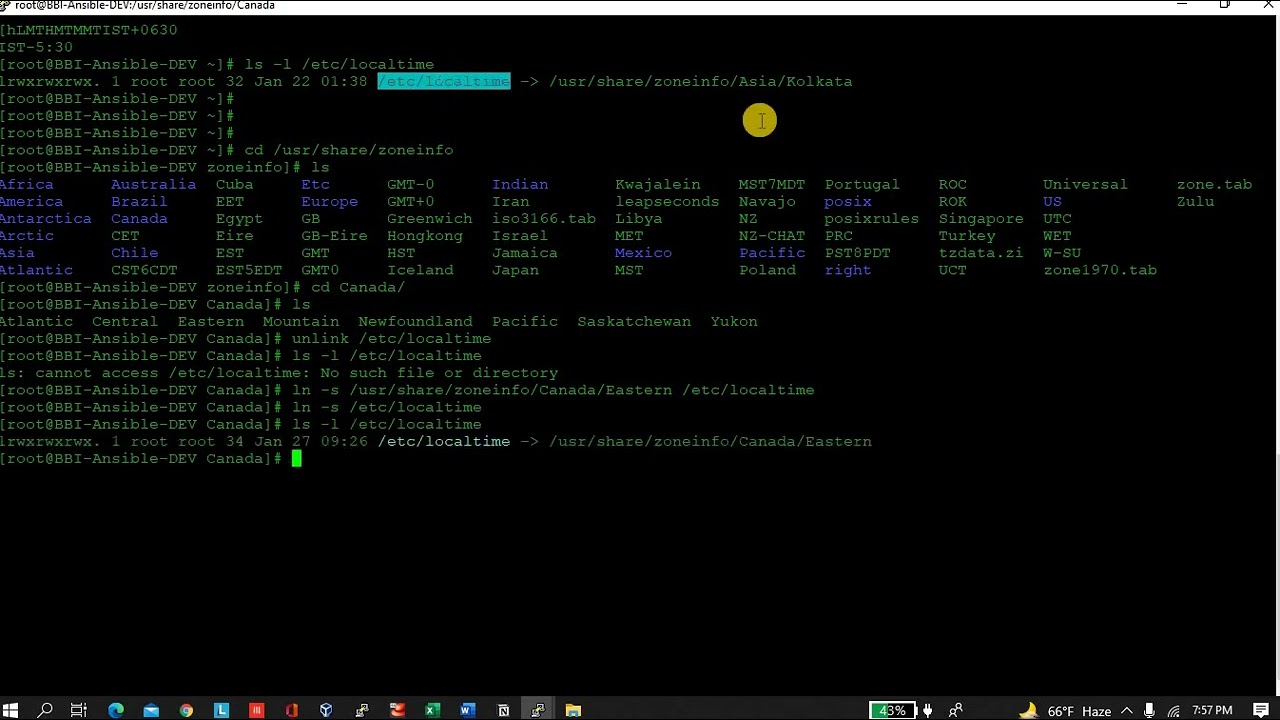
Task: Click 'Kwajalein' in the listing
Action: (x=658, y=184)
